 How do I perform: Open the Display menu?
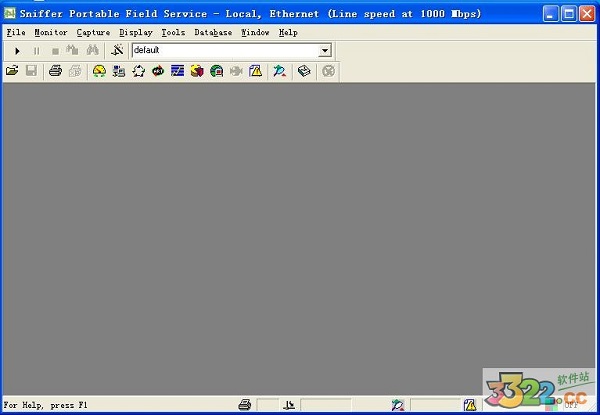[136, 33]
